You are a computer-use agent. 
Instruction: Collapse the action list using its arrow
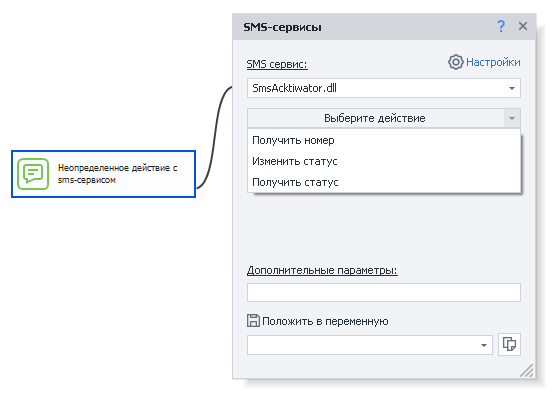[x=512, y=118]
